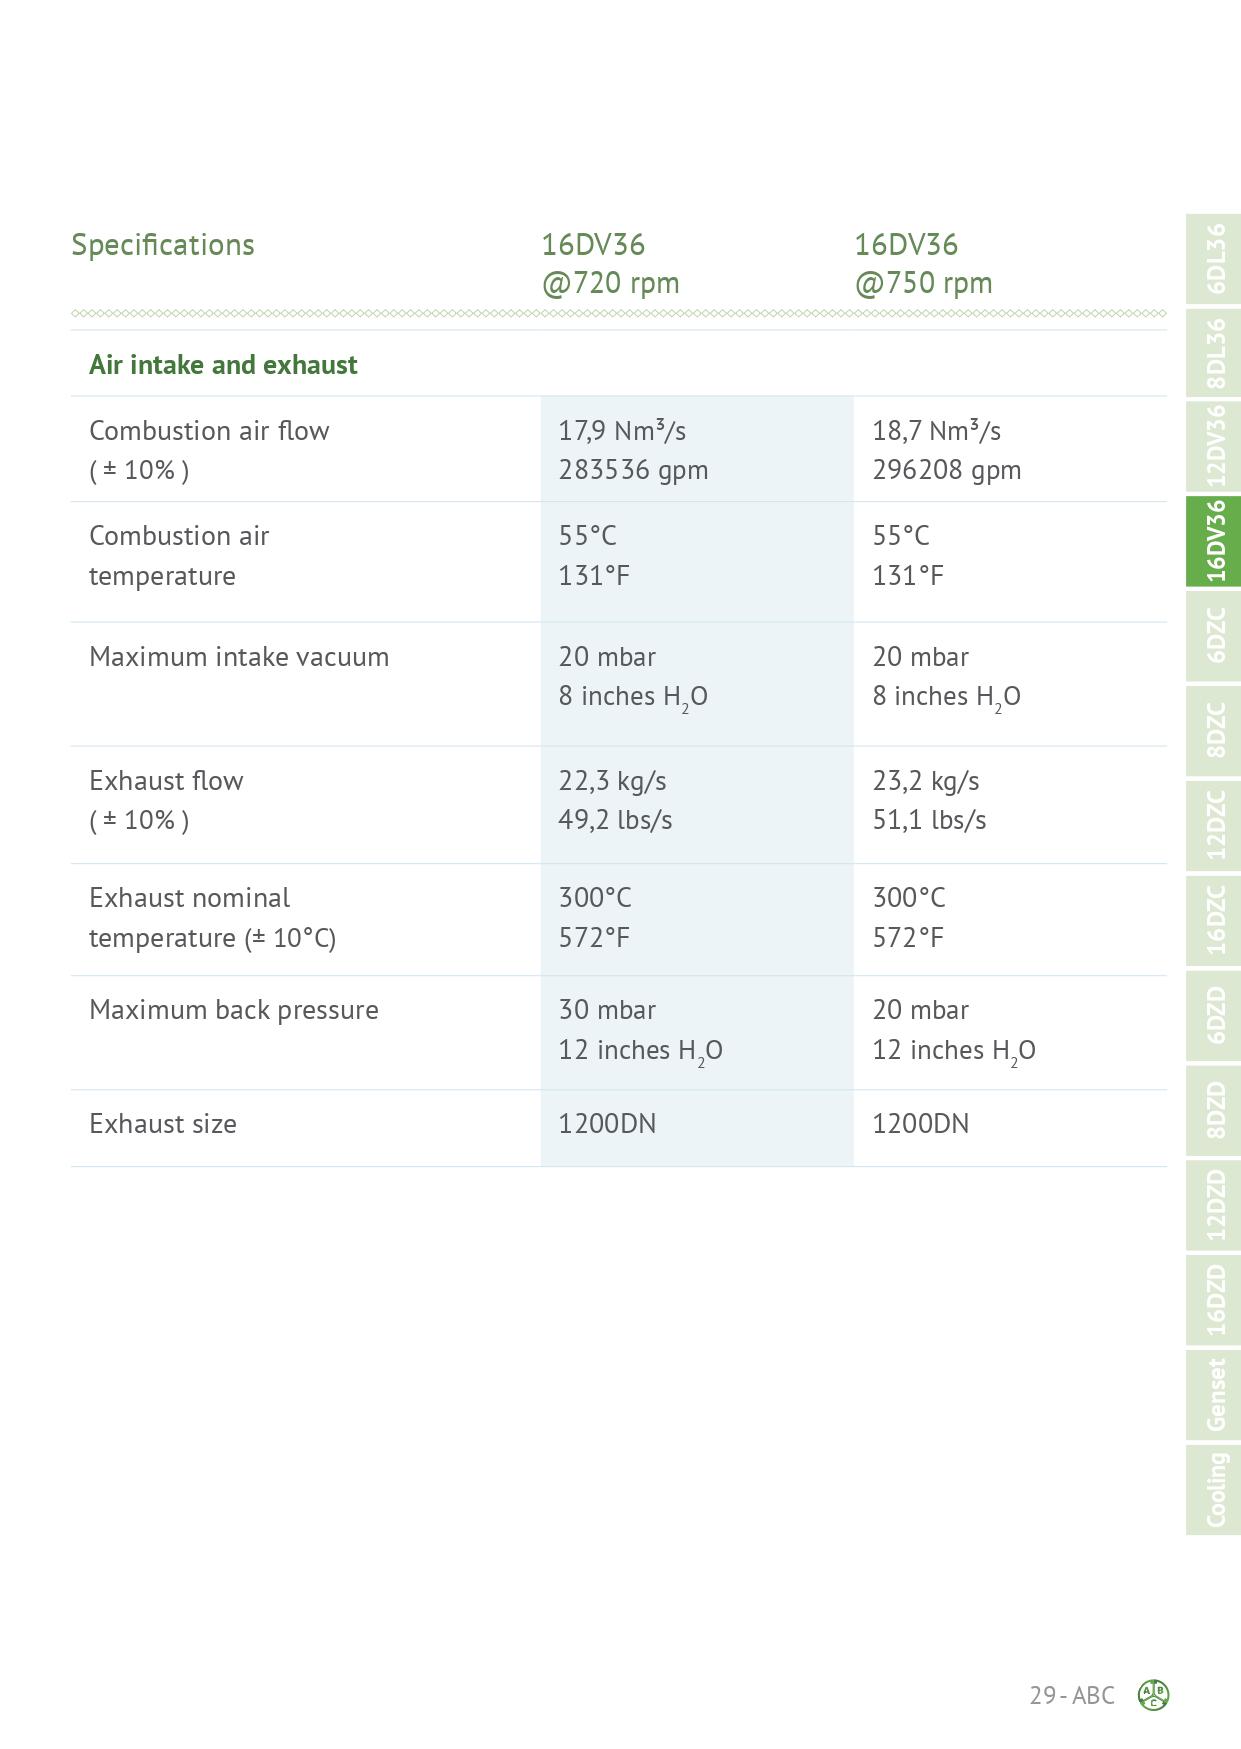The width and height of the screenshot is (1241, 1749).
Task: Click the Air intake and exhaust heading
Action: (x=223, y=365)
